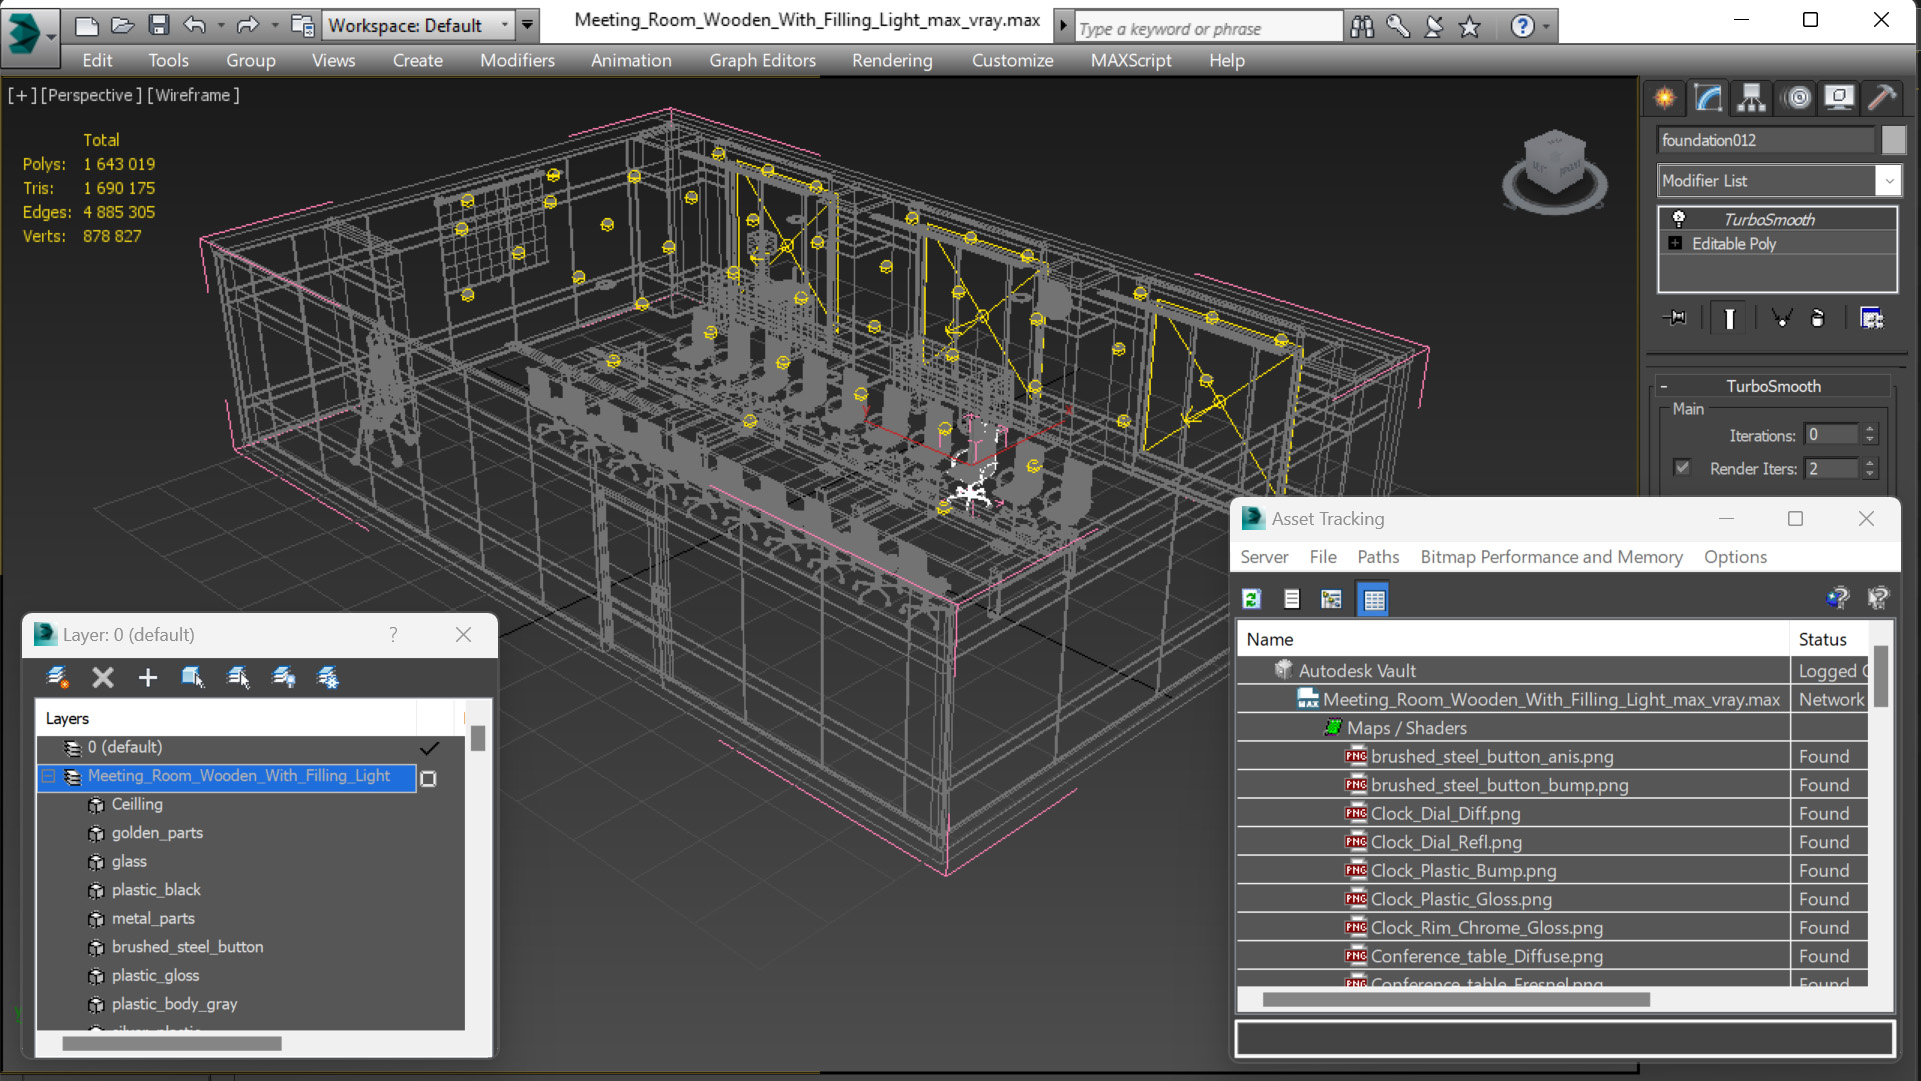Open Bitmap Performance and Memory menu
Image resolution: width=1921 pixels, height=1081 pixels.
click(x=1551, y=557)
